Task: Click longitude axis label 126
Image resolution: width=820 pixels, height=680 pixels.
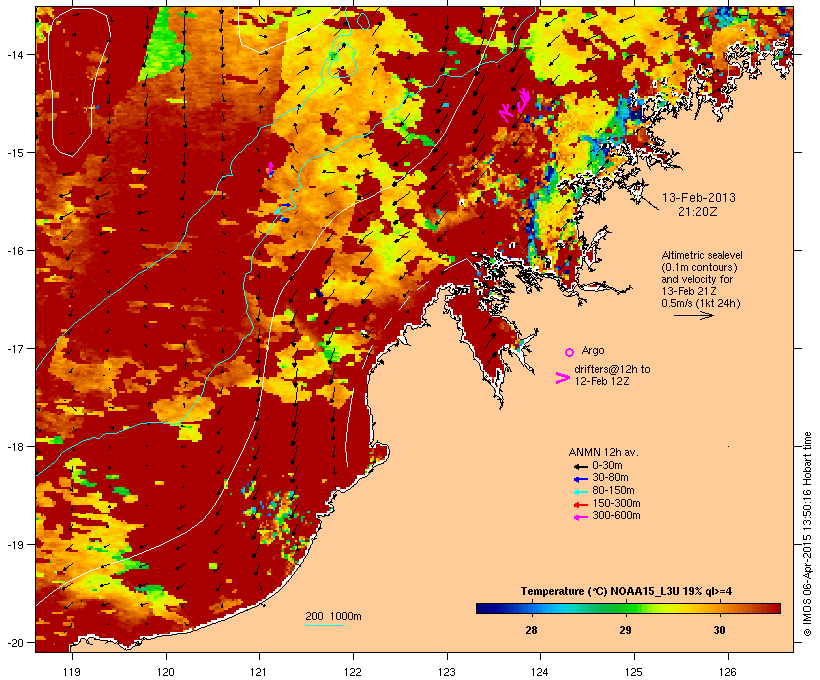Action: 727,672
